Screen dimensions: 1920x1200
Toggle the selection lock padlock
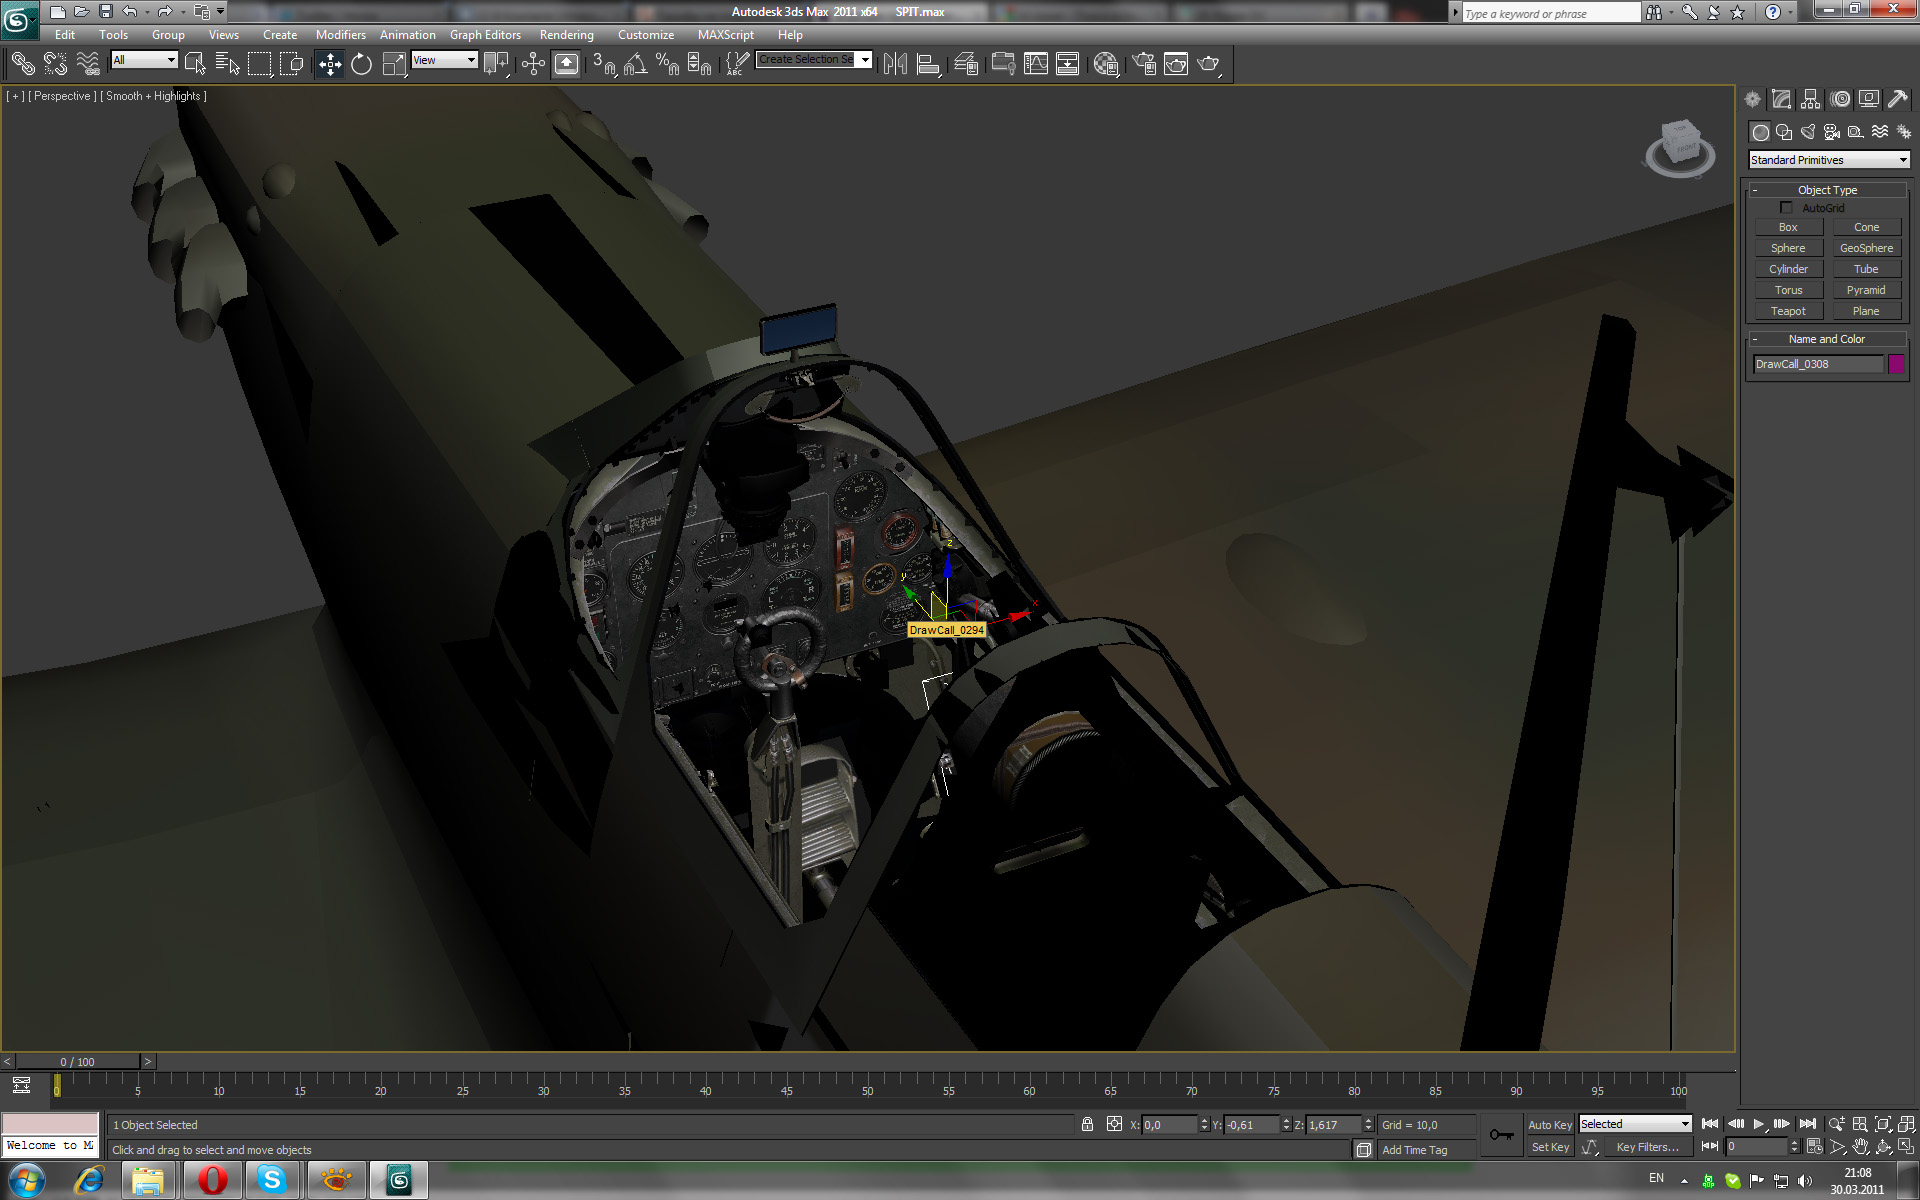coord(1087,1125)
